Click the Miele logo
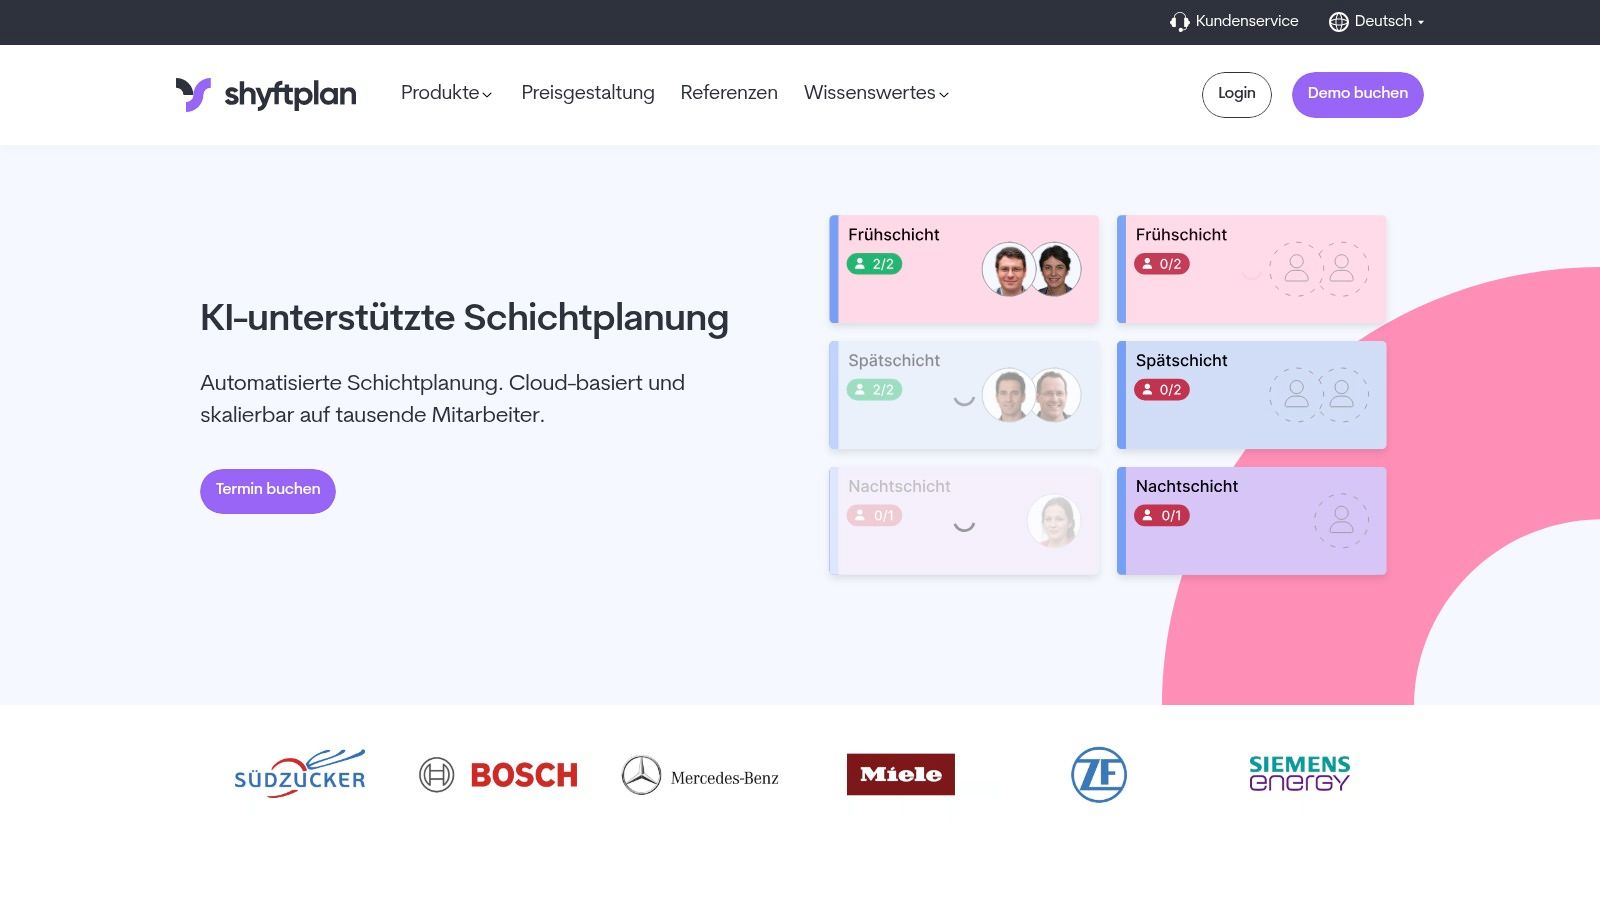Screen dimensions: 1600x900 pyautogui.click(x=901, y=774)
